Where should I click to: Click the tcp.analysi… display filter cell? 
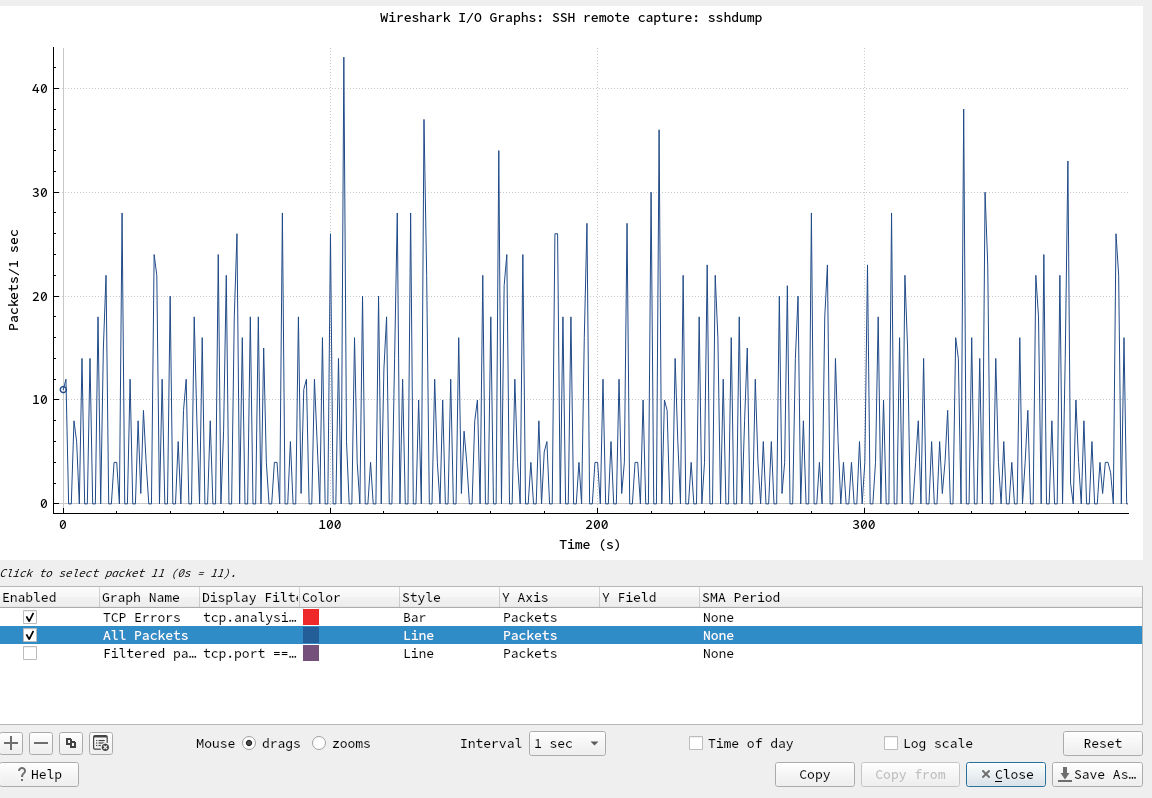point(249,617)
